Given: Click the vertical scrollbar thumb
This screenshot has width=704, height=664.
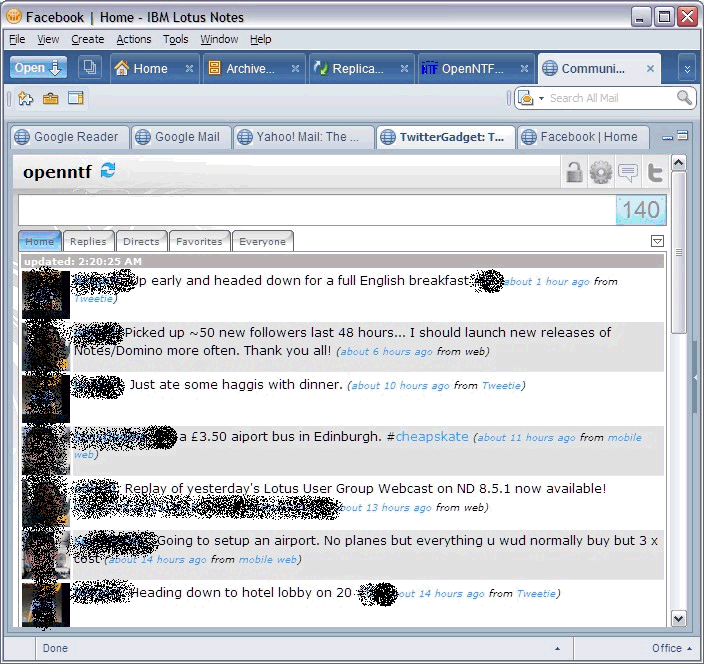Looking at the screenshot, I should click(678, 253).
